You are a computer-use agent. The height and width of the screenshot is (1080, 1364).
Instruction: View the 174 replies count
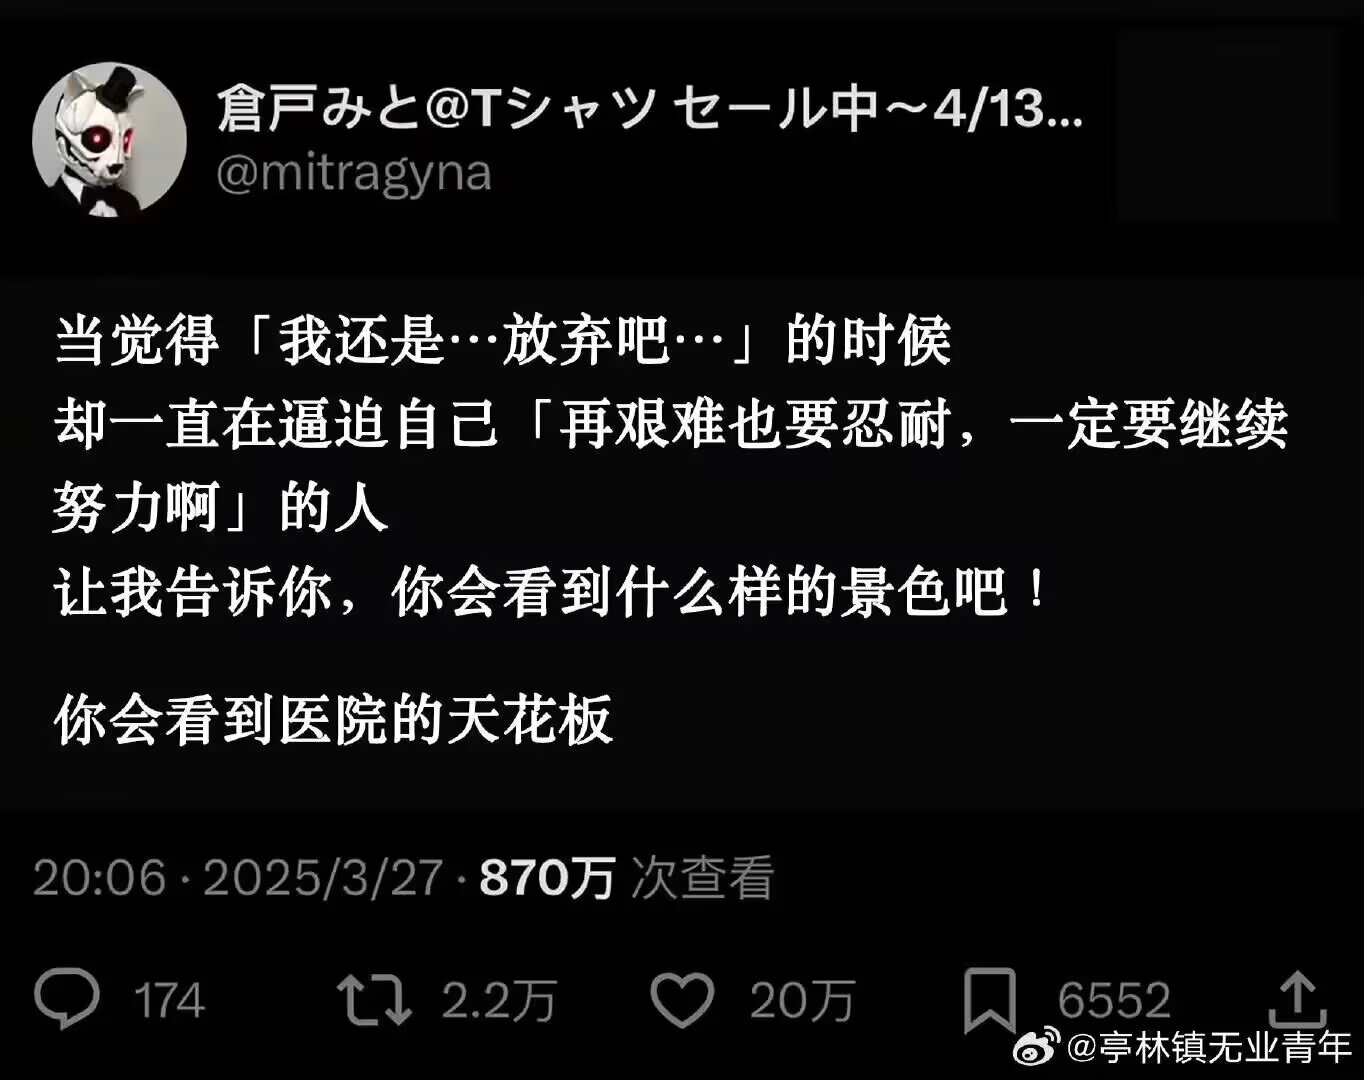point(169,1000)
